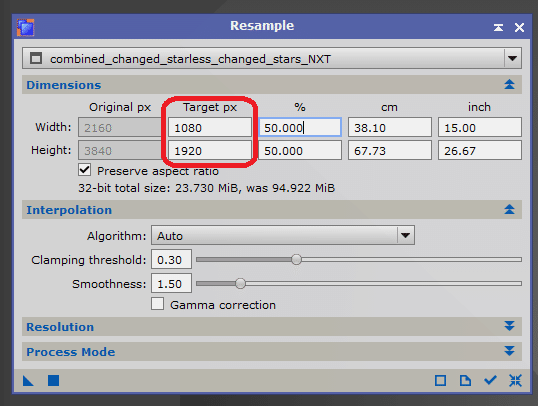Click the Browse Documentation icon
The height and width of the screenshot is (406, 538).
pyautogui.click(x=465, y=380)
